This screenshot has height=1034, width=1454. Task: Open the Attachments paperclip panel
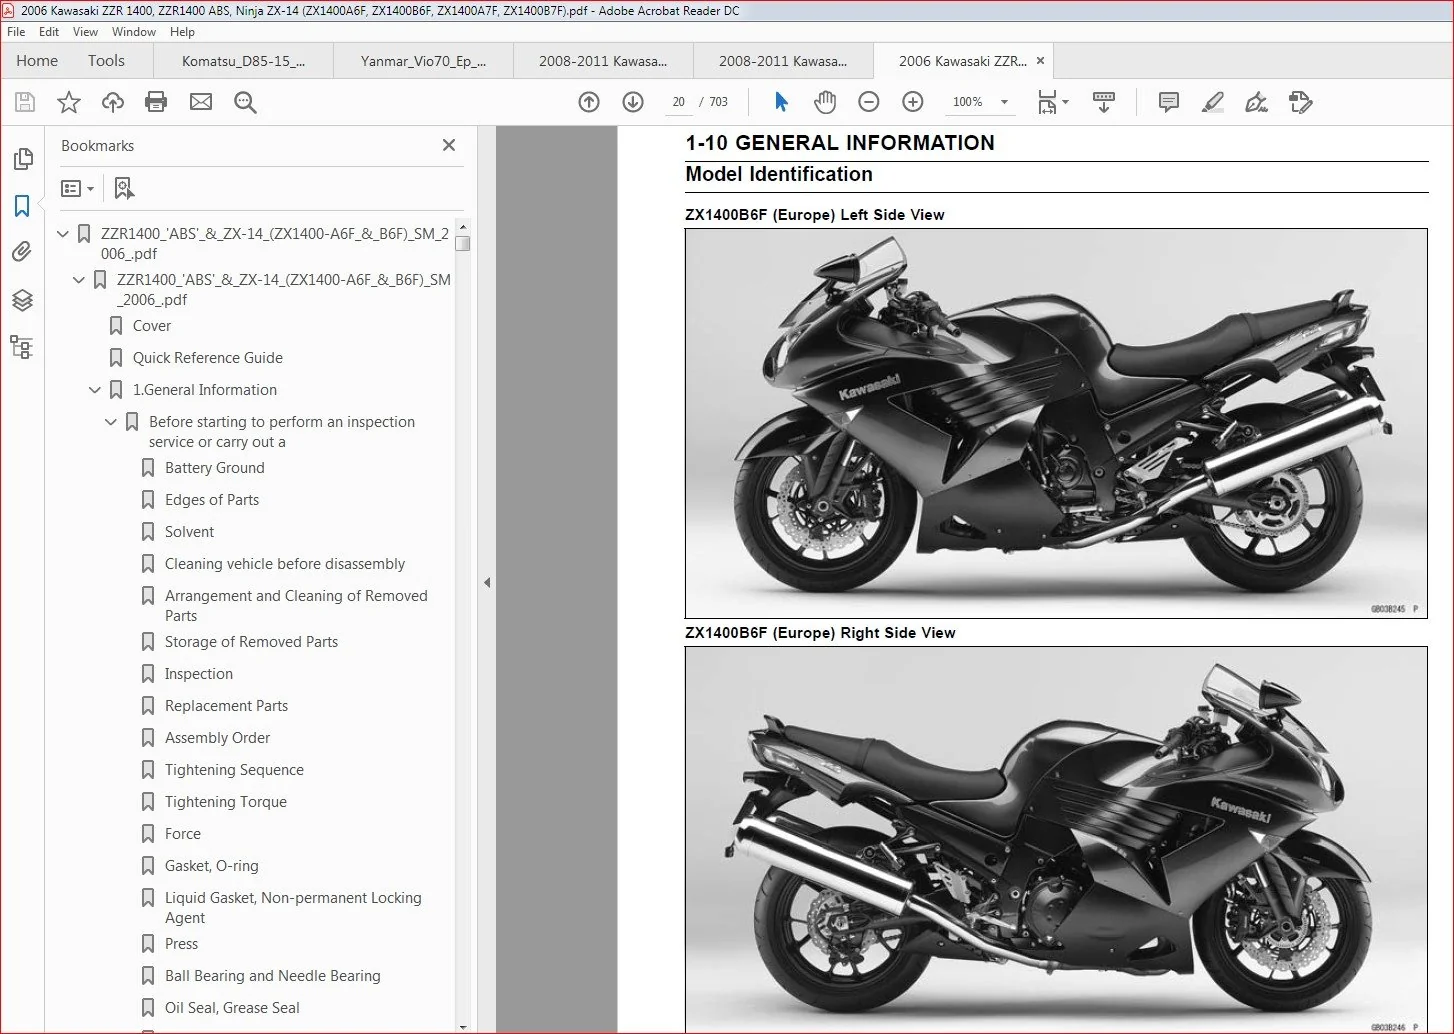(22, 252)
